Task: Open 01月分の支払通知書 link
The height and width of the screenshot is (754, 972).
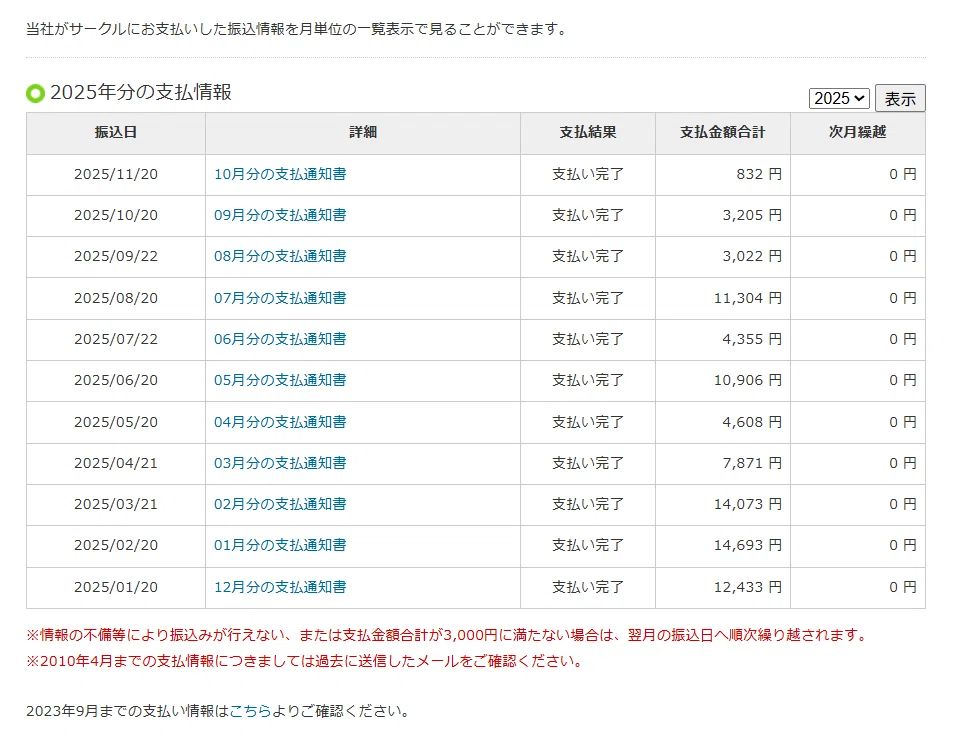Action: click(280, 545)
